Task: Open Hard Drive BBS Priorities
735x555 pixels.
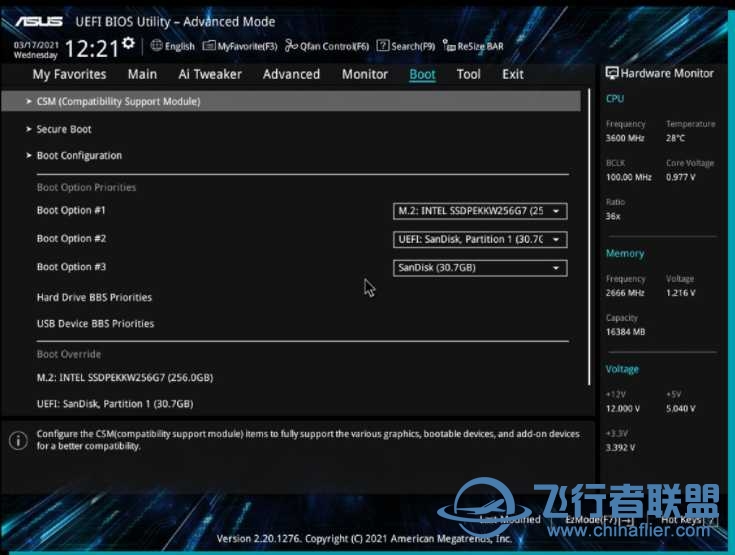Action: (x=94, y=298)
